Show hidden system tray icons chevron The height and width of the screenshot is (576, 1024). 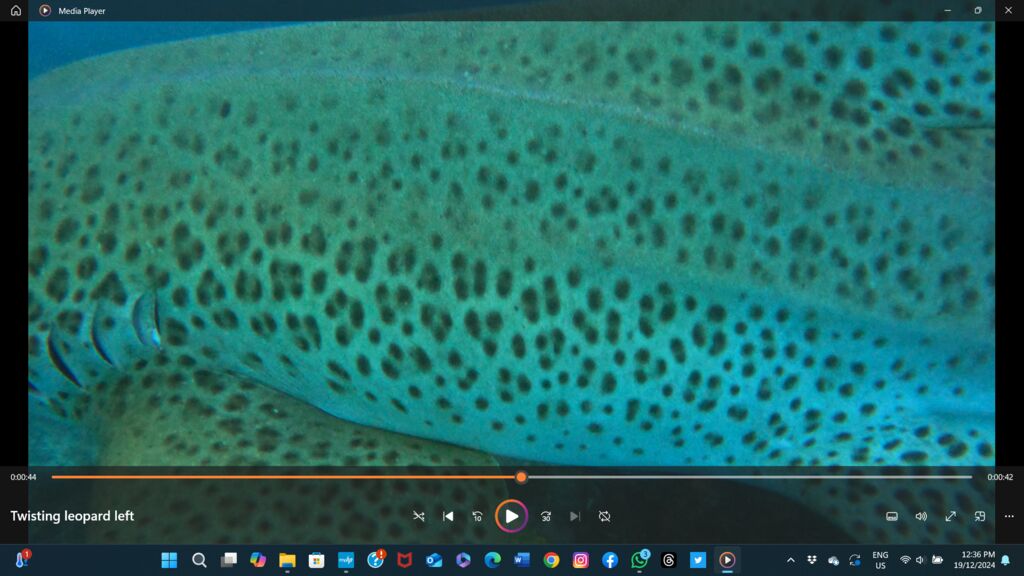(791, 560)
